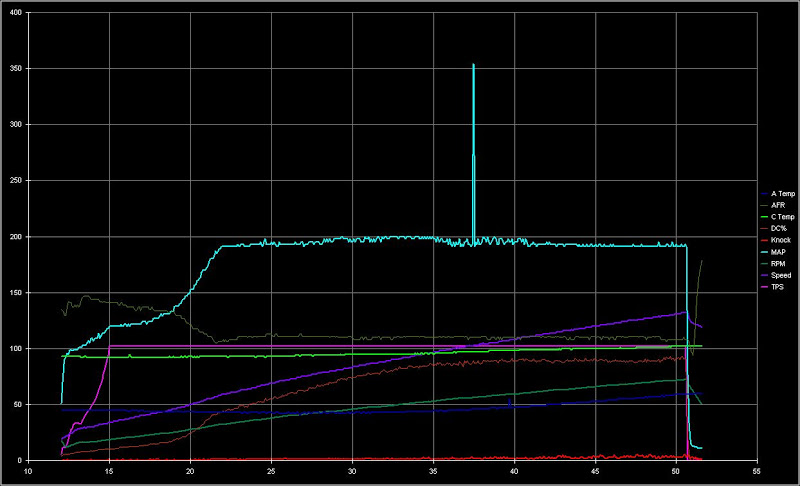This screenshot has height=486, width=800.
Task: Click the 150 label on the vertical axis
Action: click(16, 293)
